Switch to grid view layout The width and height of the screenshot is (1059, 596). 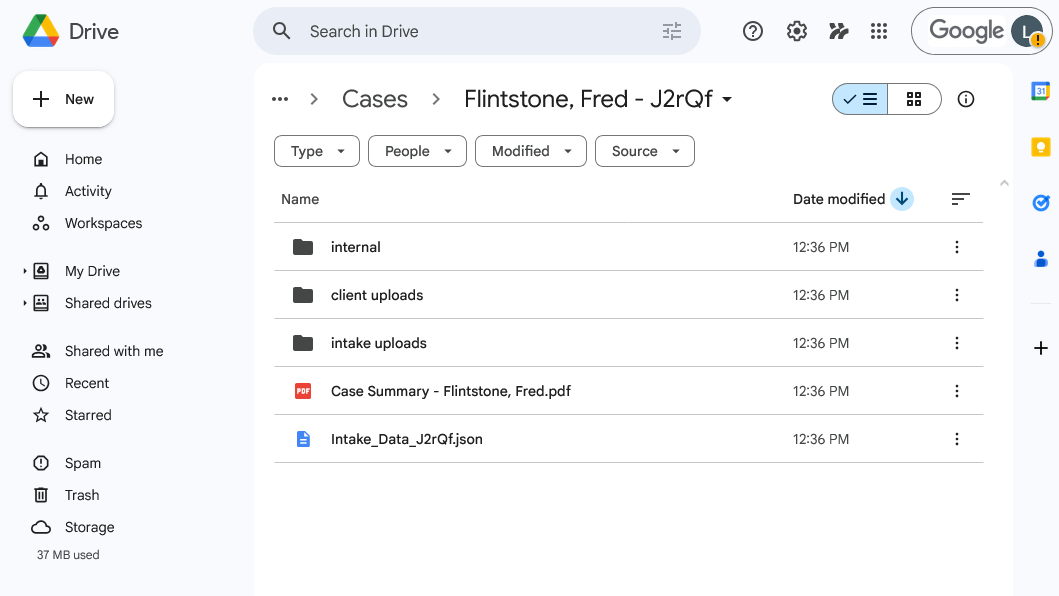tap(913, 99)
